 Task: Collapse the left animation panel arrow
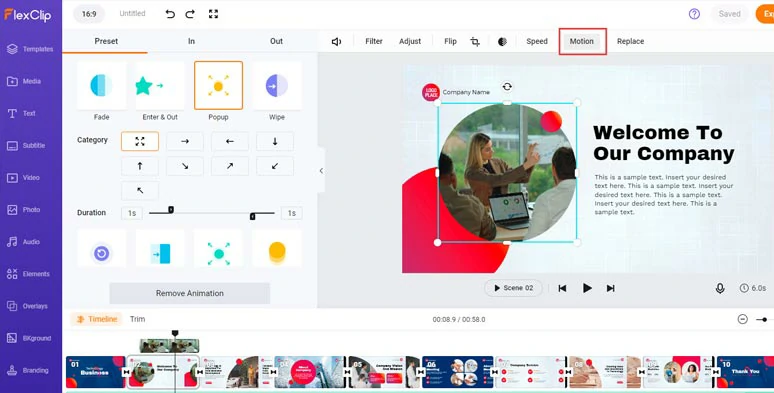(321, 171)
